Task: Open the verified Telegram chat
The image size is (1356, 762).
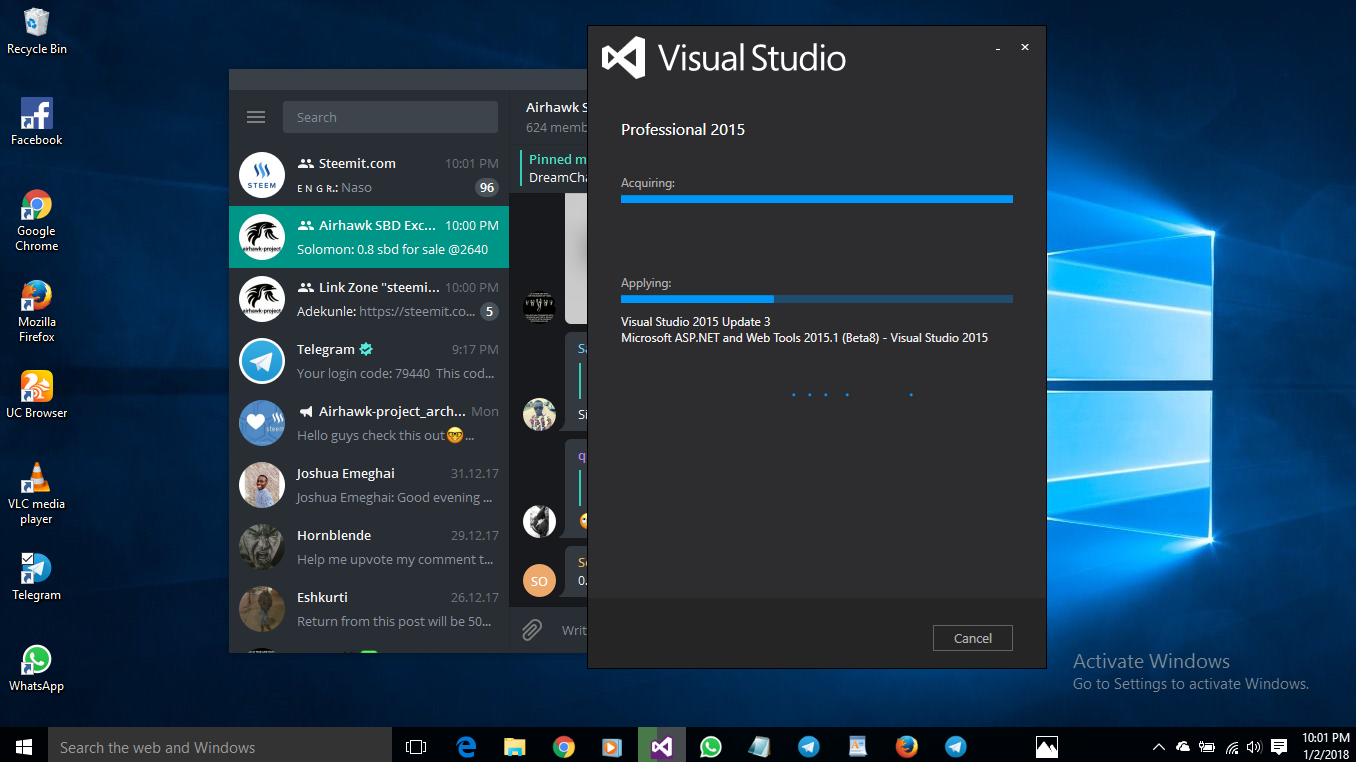Action: [369, 361]
